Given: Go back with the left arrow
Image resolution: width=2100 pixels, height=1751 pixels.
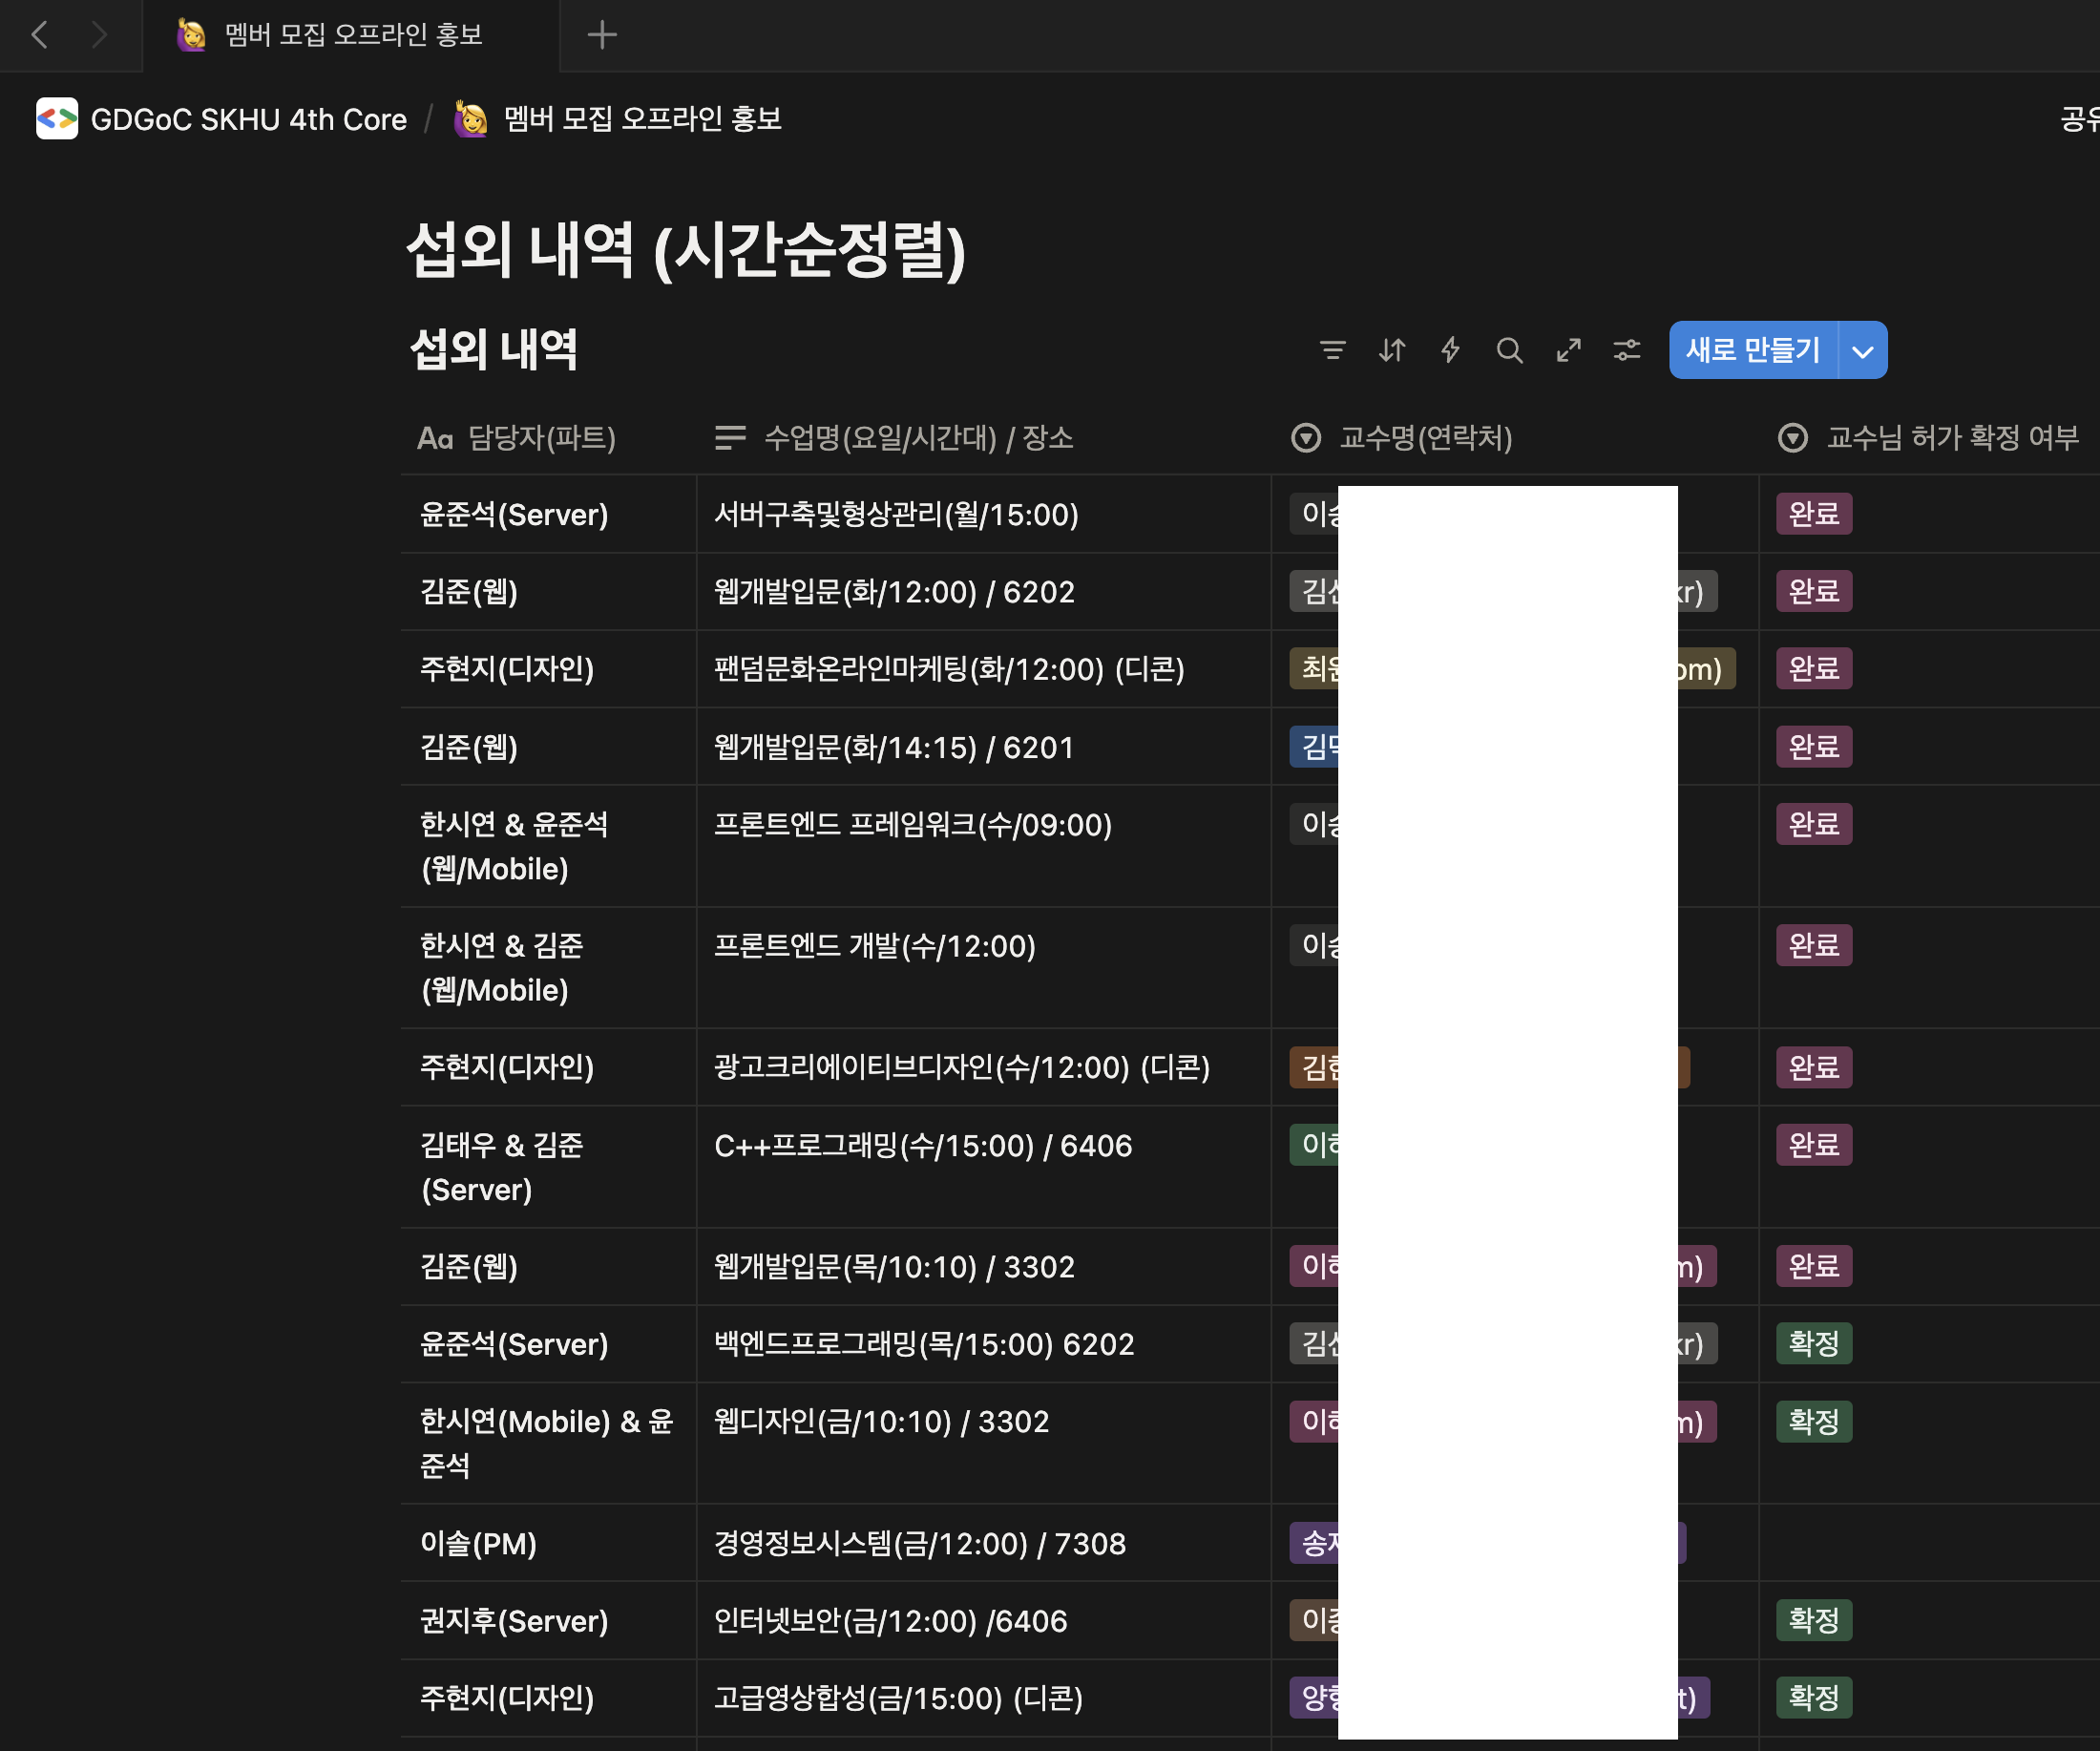Looking at the screenshot, I should point(40,35).
